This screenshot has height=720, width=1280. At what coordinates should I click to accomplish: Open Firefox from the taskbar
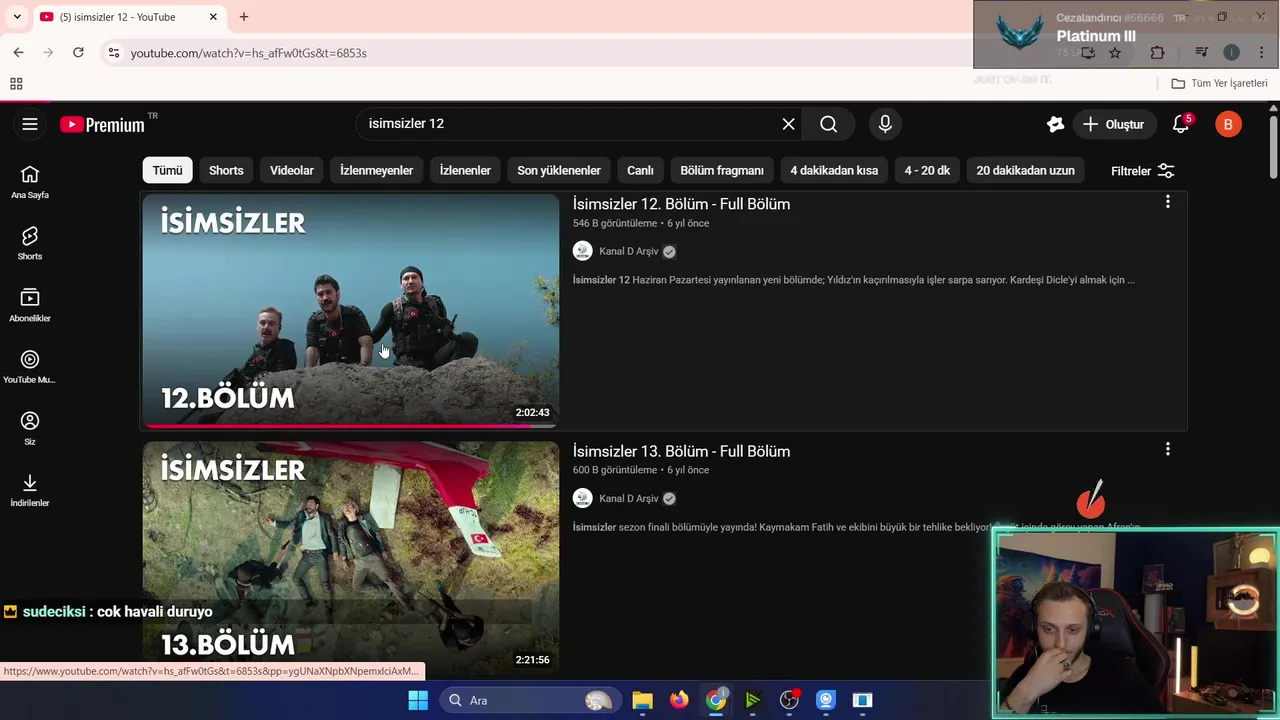point(679,700)
